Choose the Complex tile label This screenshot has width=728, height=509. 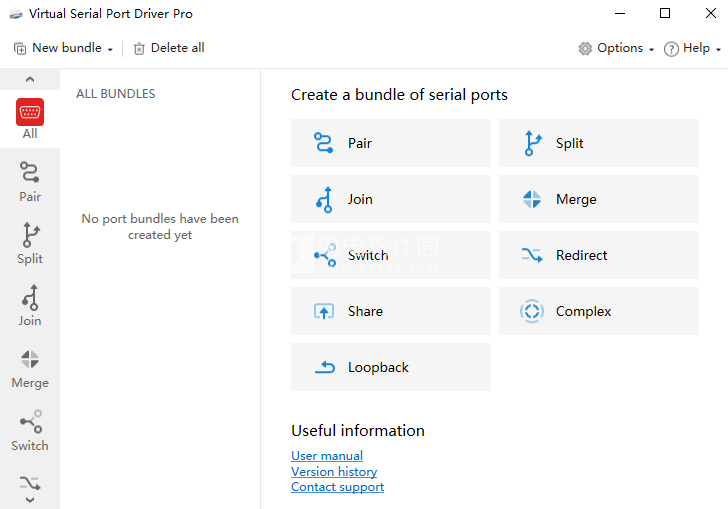583,312
